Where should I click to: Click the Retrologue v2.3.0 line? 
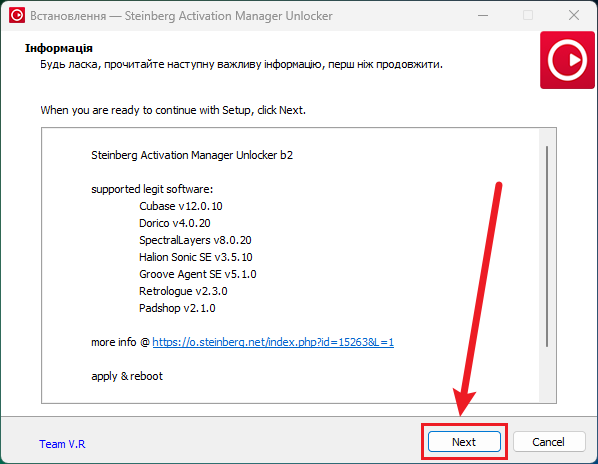click(183, 291)
